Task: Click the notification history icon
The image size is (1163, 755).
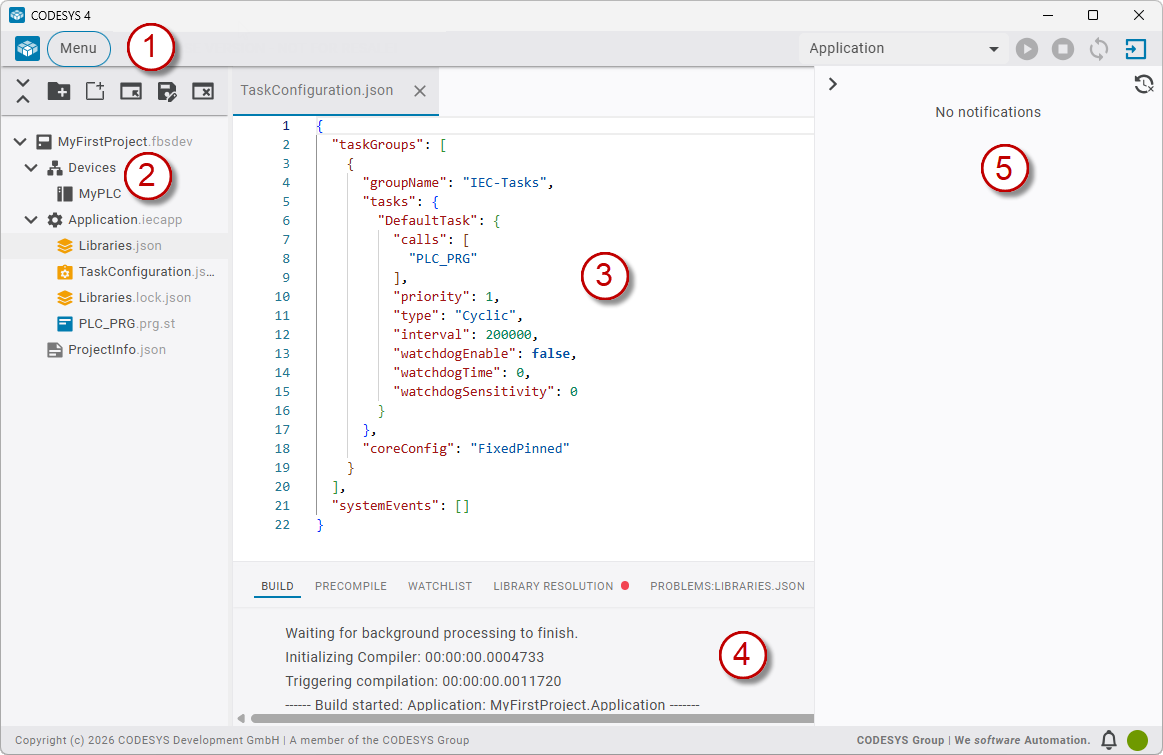Action: click(x=1144, y=84)
